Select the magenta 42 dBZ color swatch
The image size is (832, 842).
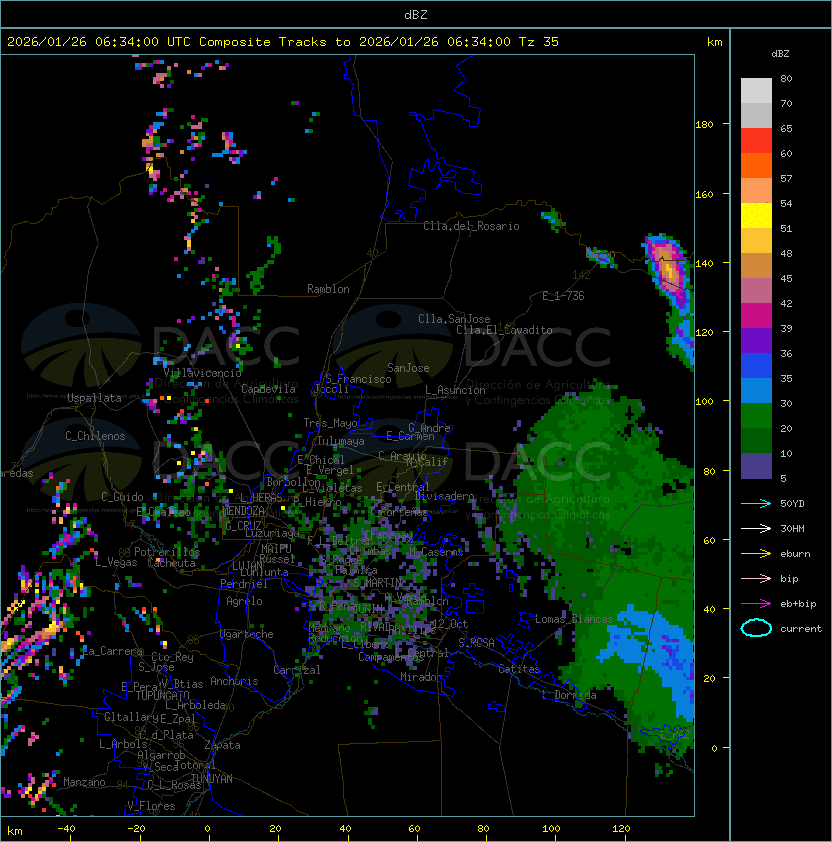tap(756, 315)
